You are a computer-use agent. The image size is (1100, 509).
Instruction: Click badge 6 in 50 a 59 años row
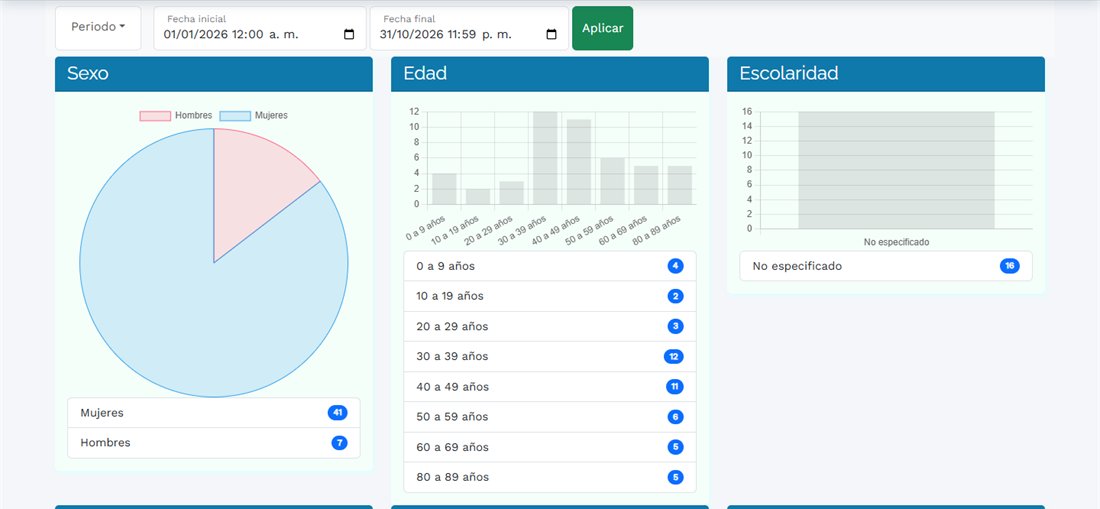(676, 417)
